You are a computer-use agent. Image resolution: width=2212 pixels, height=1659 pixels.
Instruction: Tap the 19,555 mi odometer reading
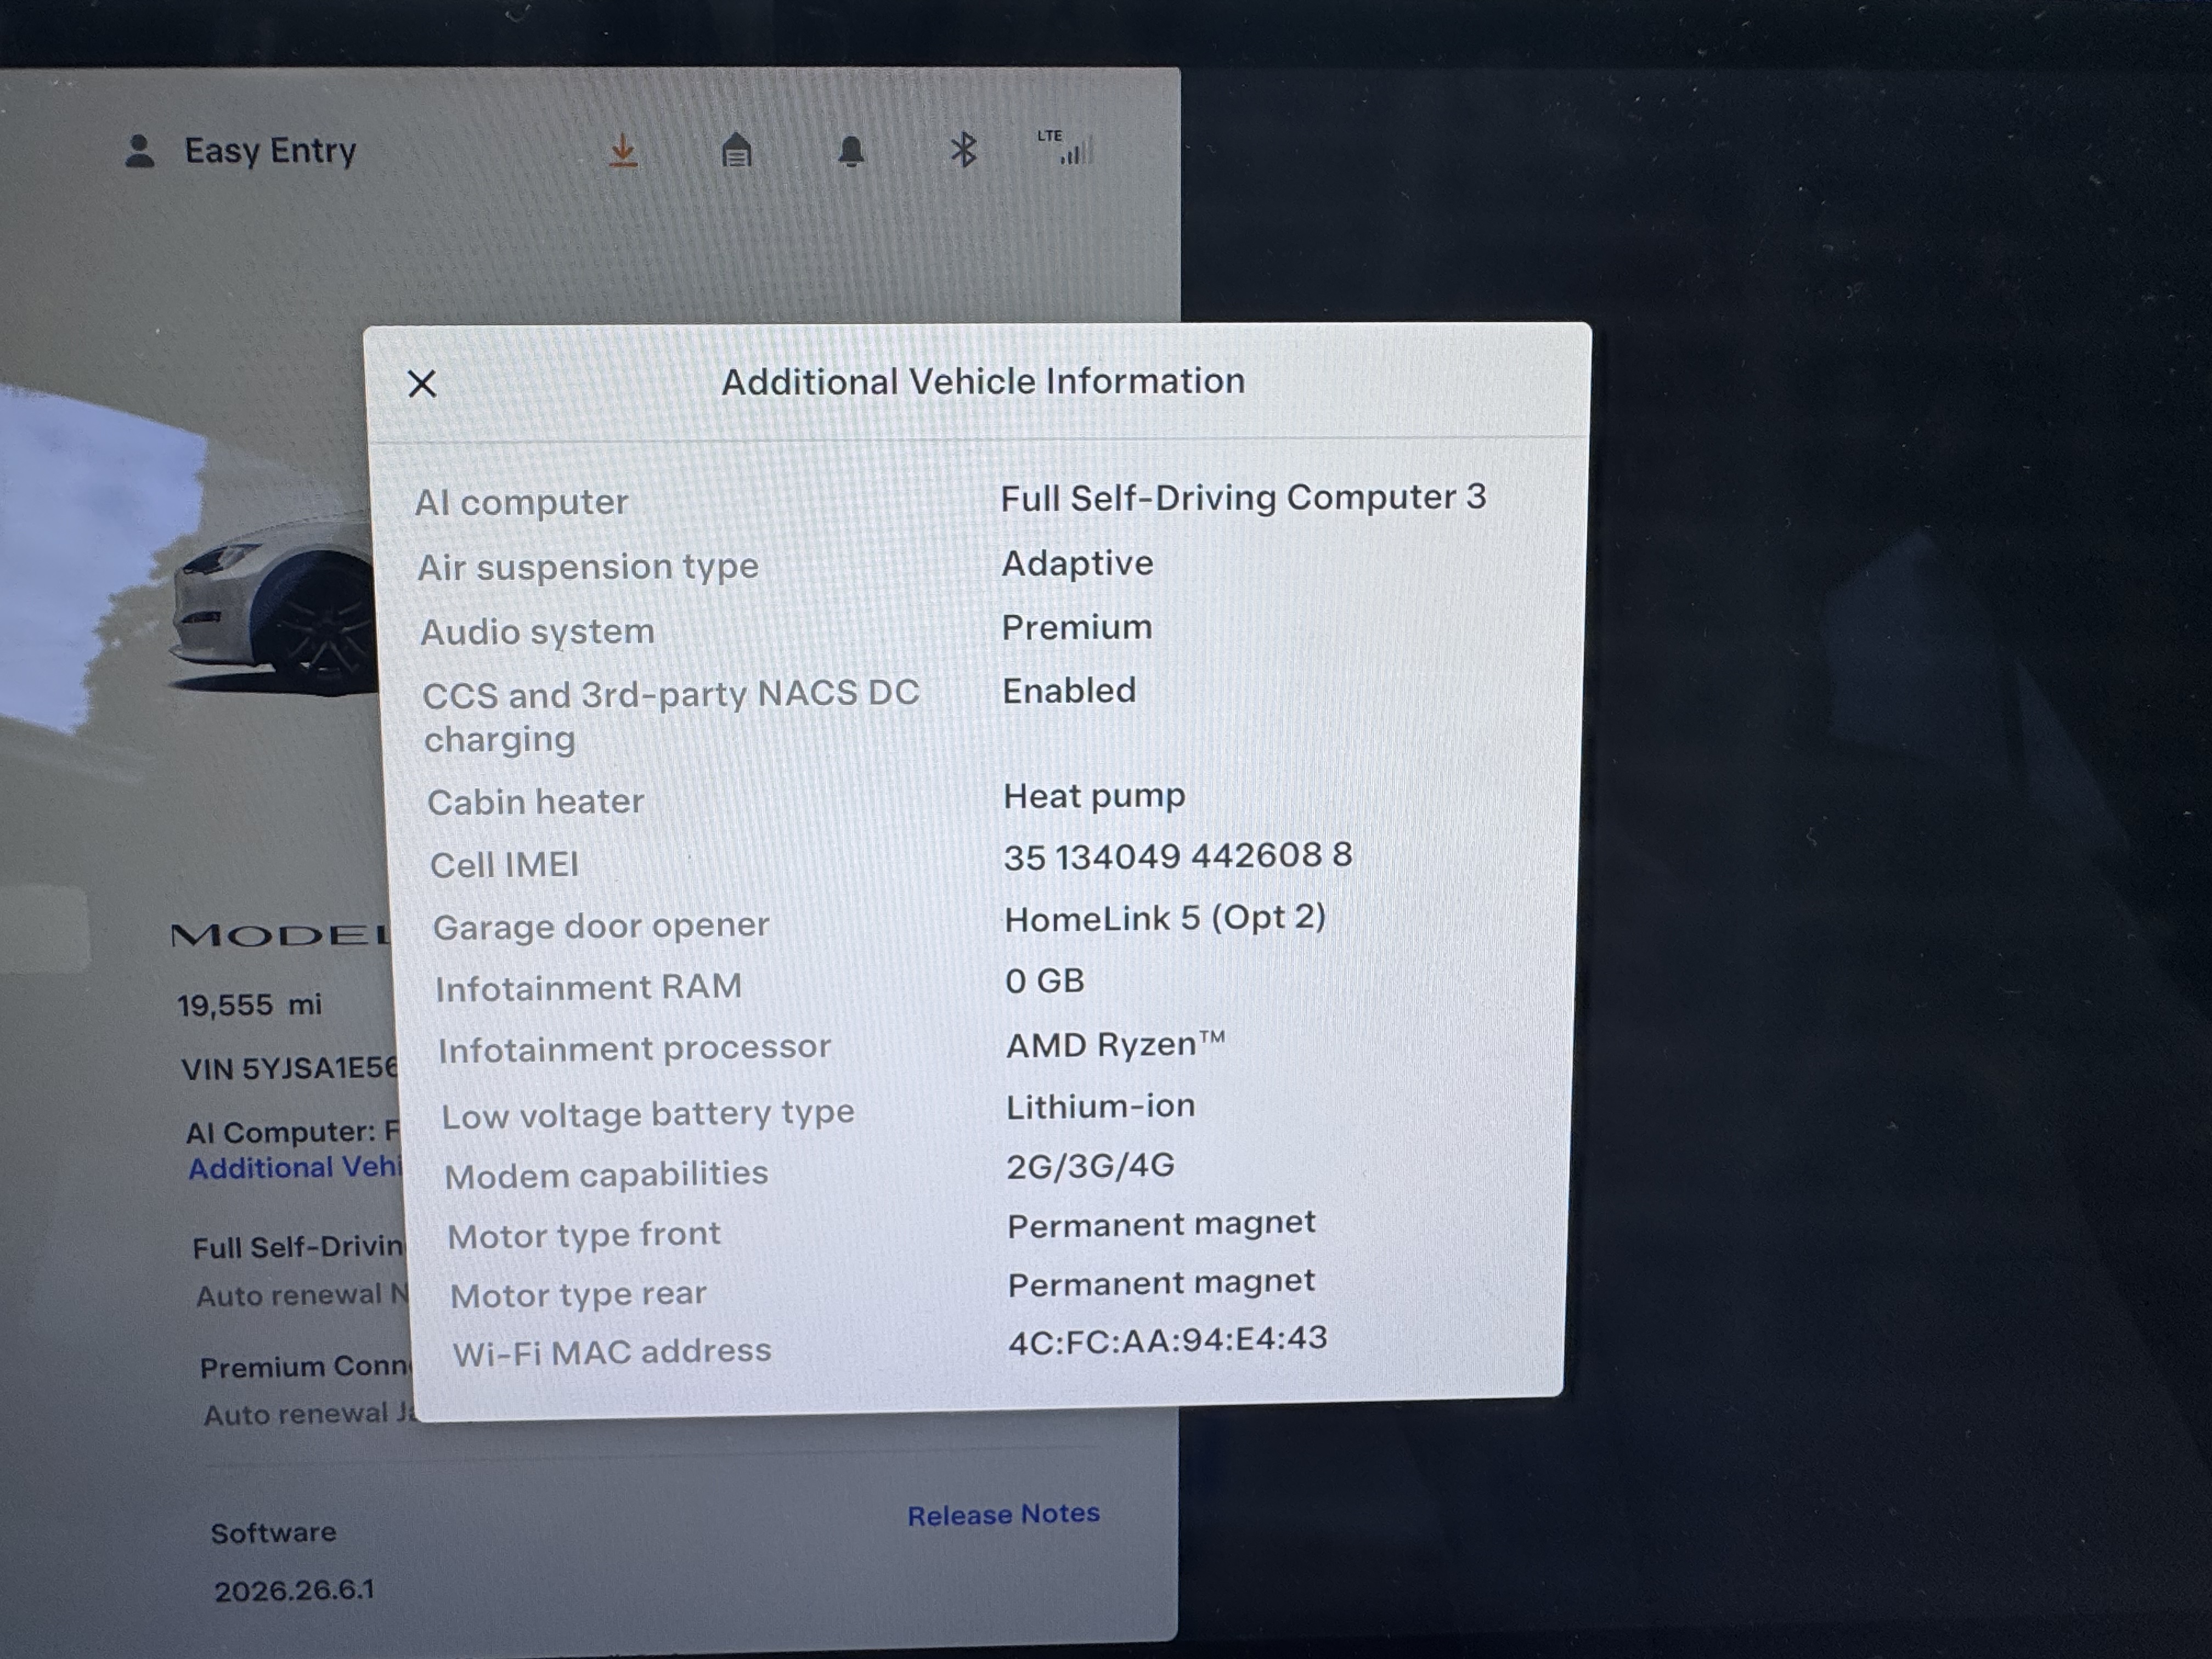250,1004
